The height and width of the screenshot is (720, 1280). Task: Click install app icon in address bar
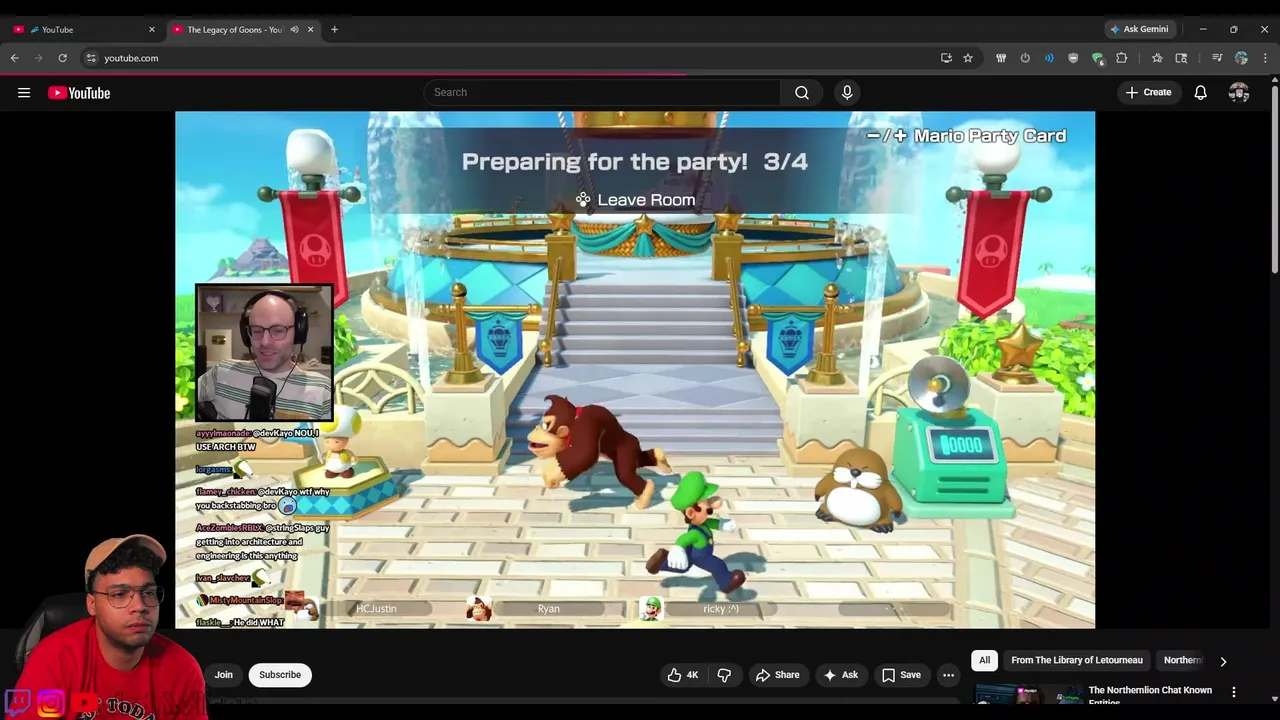pos(946,58)
